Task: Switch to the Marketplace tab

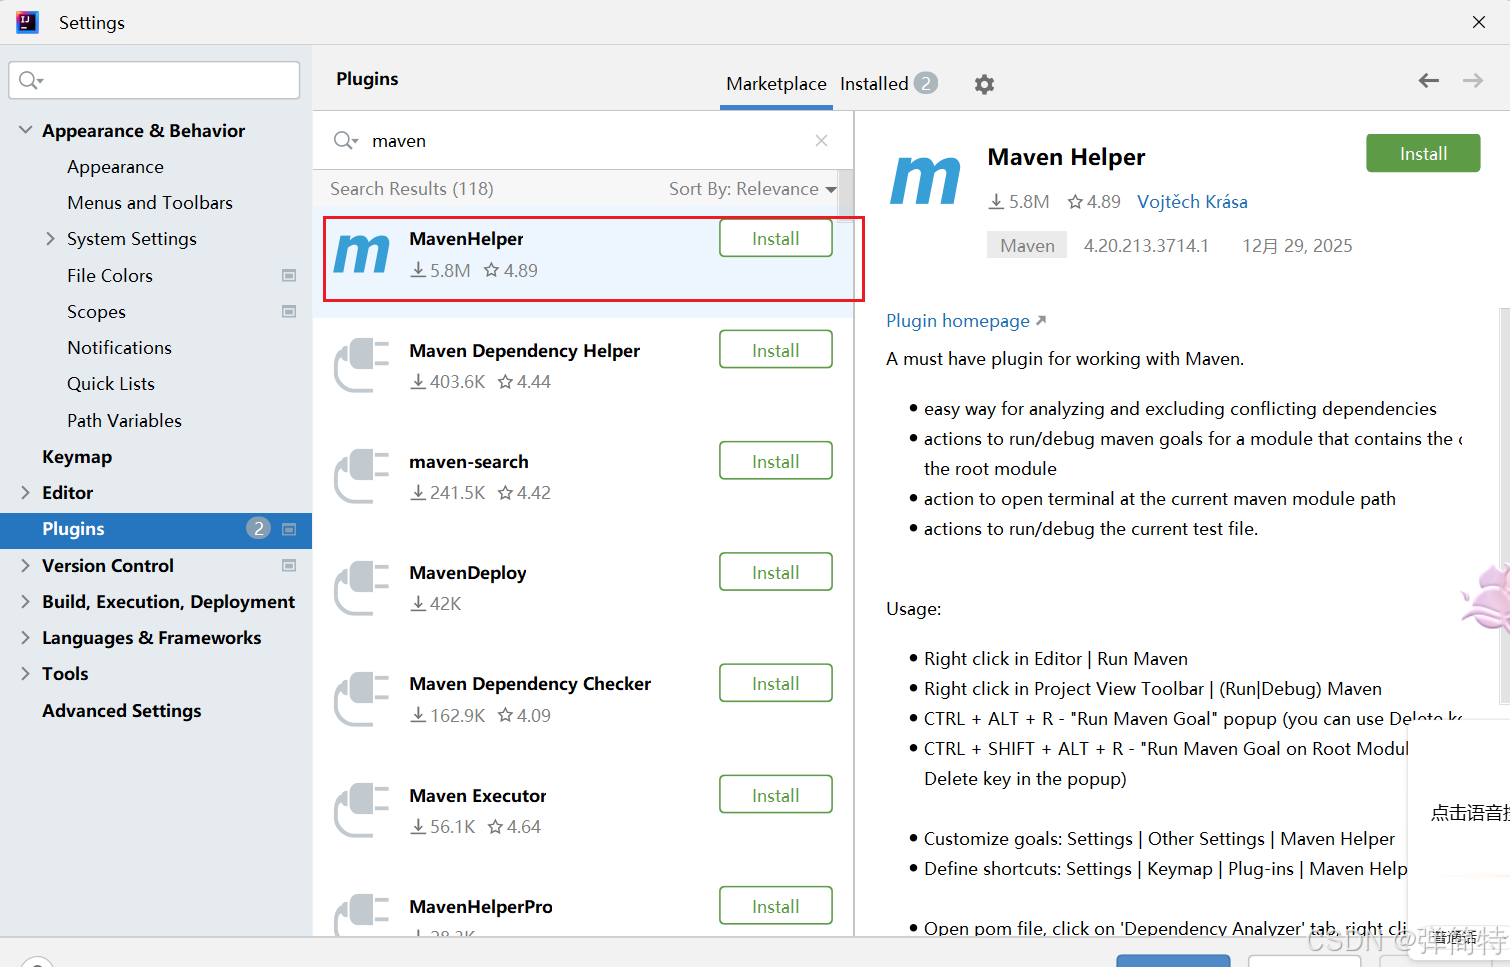Action: coord(776,84)
